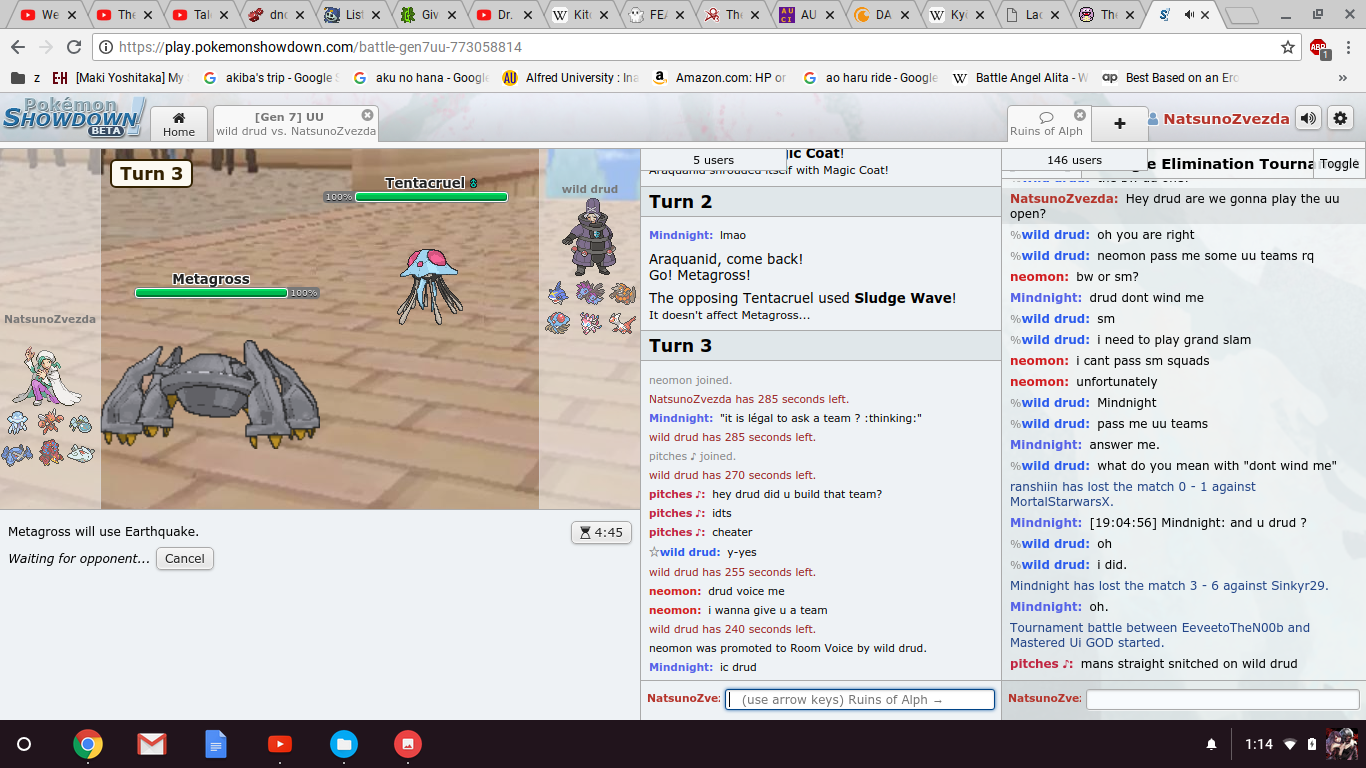Viewport: 1366px width, 768px height.
Task: Click the battle timer button showing 4:45
Action: point(601,533)
